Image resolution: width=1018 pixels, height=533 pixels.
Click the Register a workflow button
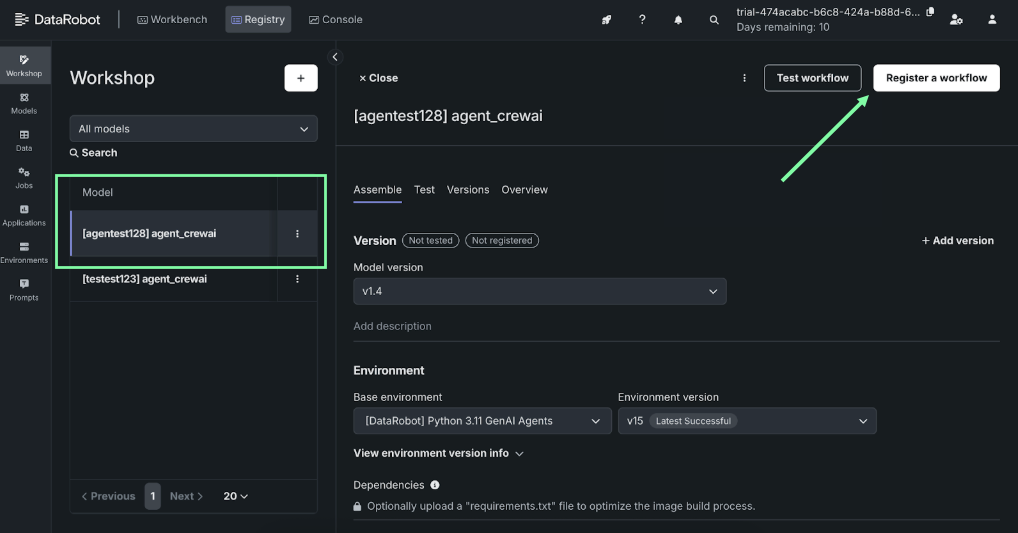tap(936, 78)
